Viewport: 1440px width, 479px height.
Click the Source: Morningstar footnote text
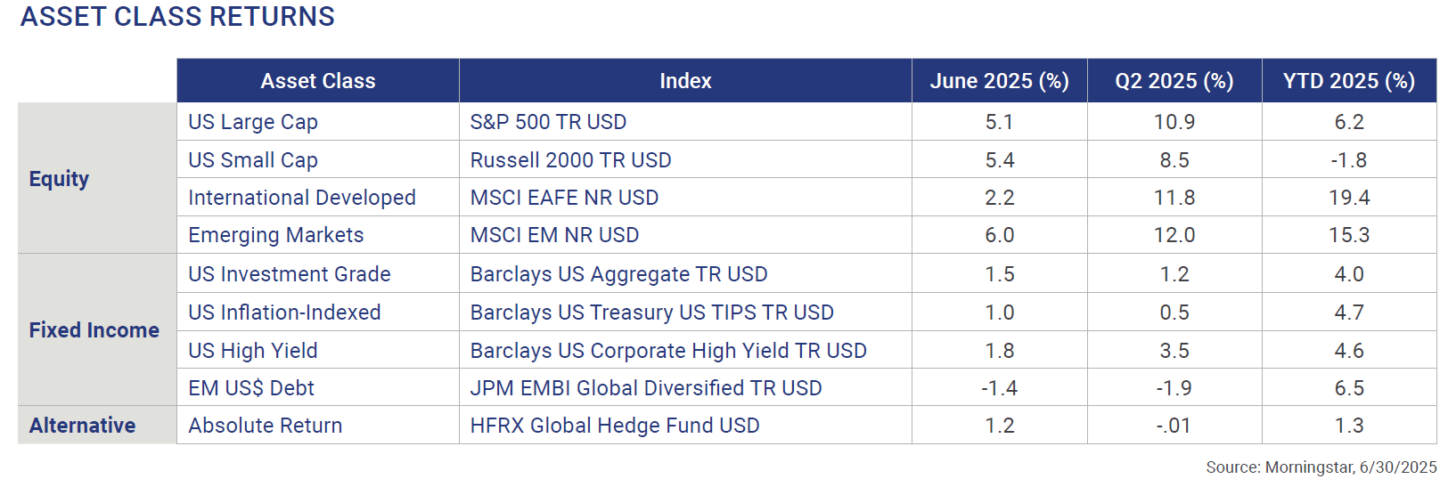pyautogui.click(x=1320, y=466)
